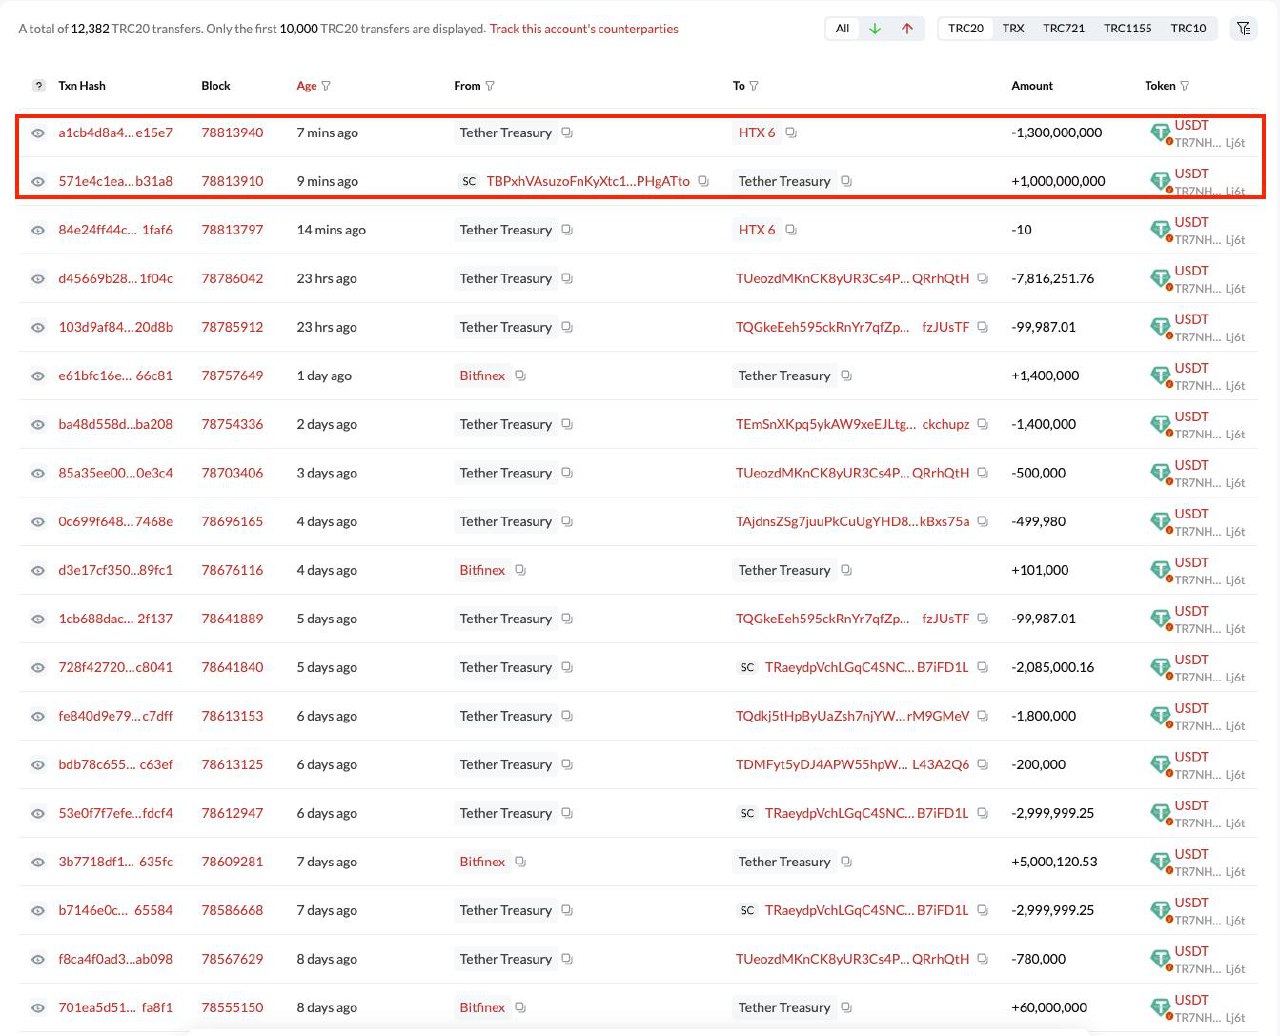Copy the TBPxhVAsuzoFnKyXtc1 contract address
Viewport: 1280px width, 1036px height.
pos(704,181)
